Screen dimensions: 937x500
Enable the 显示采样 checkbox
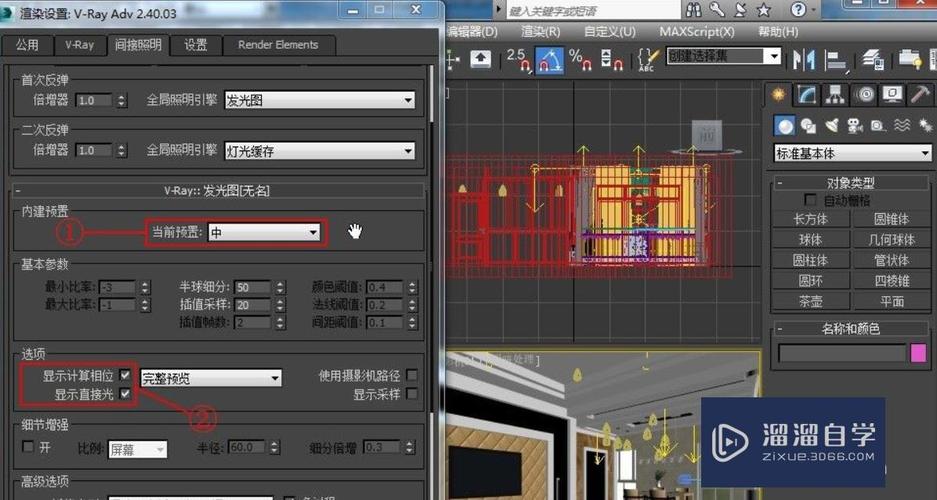point(412,394)
